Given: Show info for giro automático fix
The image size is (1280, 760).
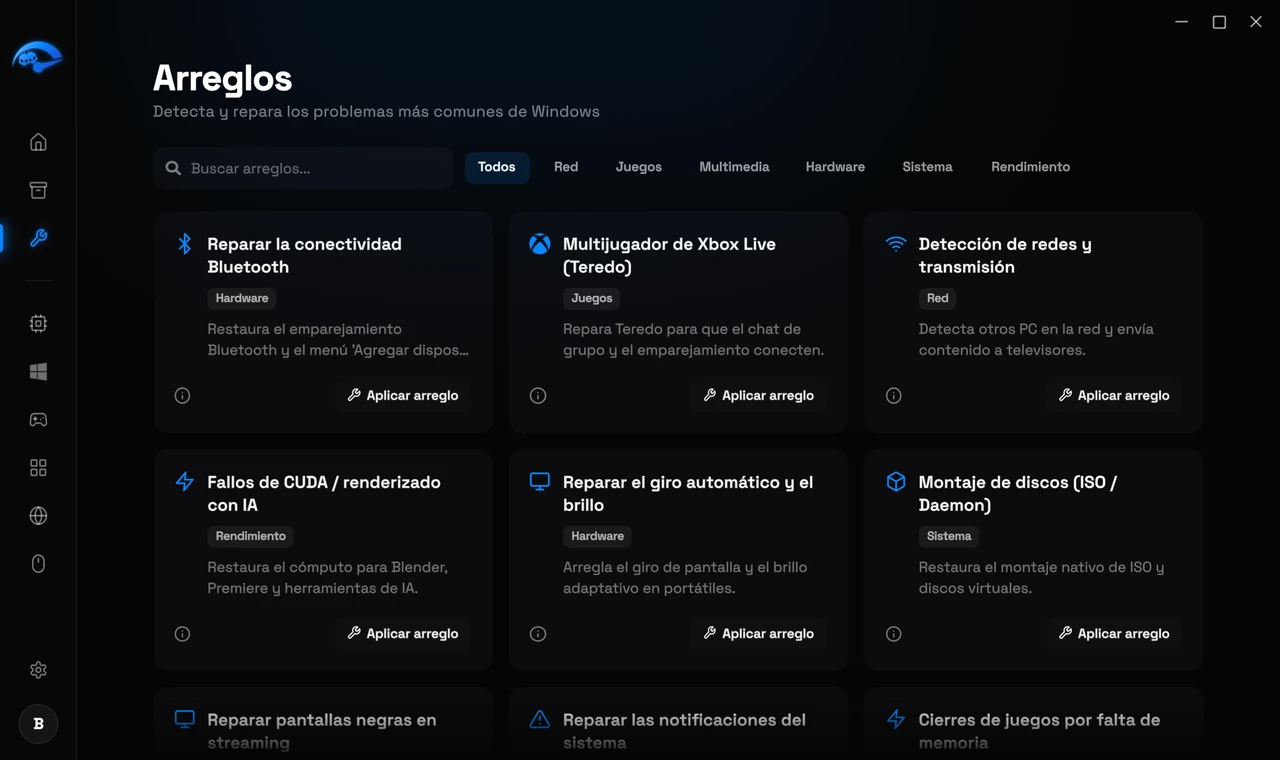Looking at the screenshot, I should (x=538, y=634).
